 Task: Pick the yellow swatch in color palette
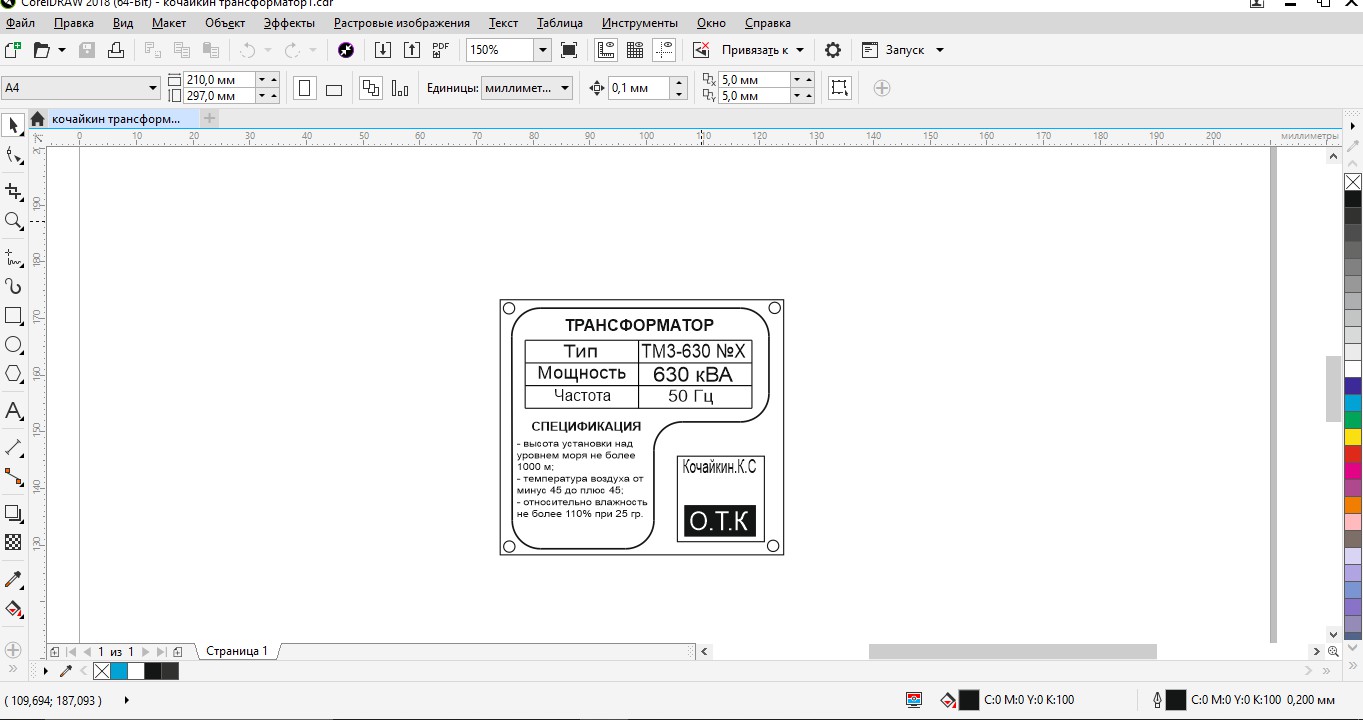click(x=1353, y=437)
